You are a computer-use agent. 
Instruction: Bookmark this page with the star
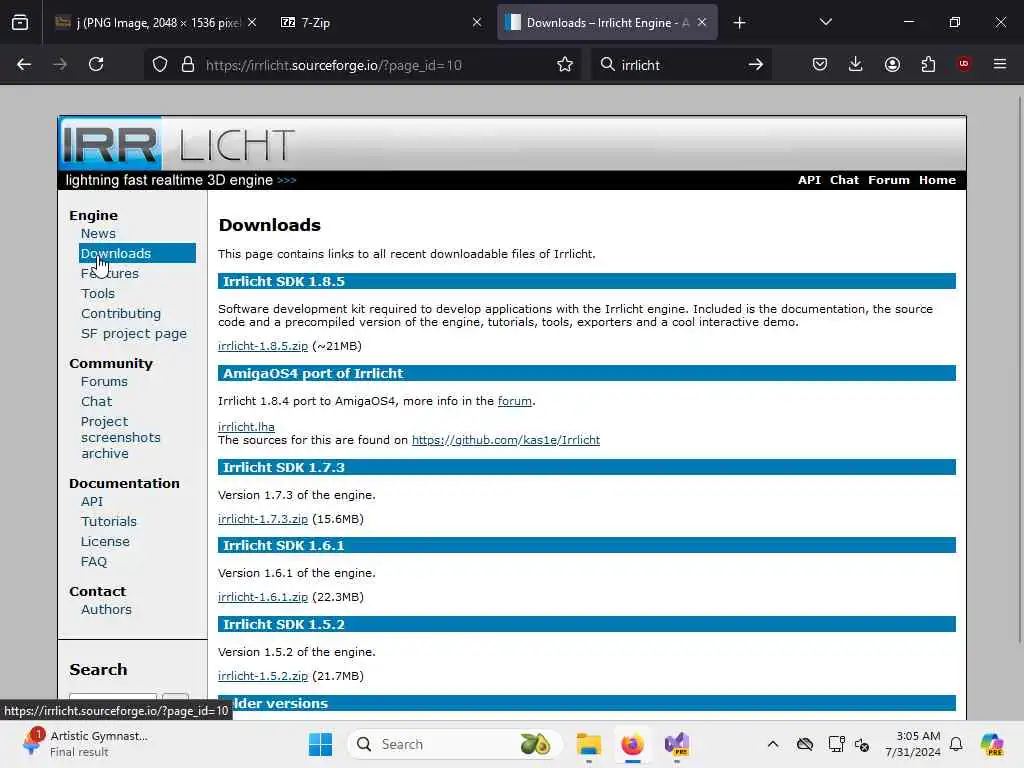pyautogui.click(x=565, y=65)
